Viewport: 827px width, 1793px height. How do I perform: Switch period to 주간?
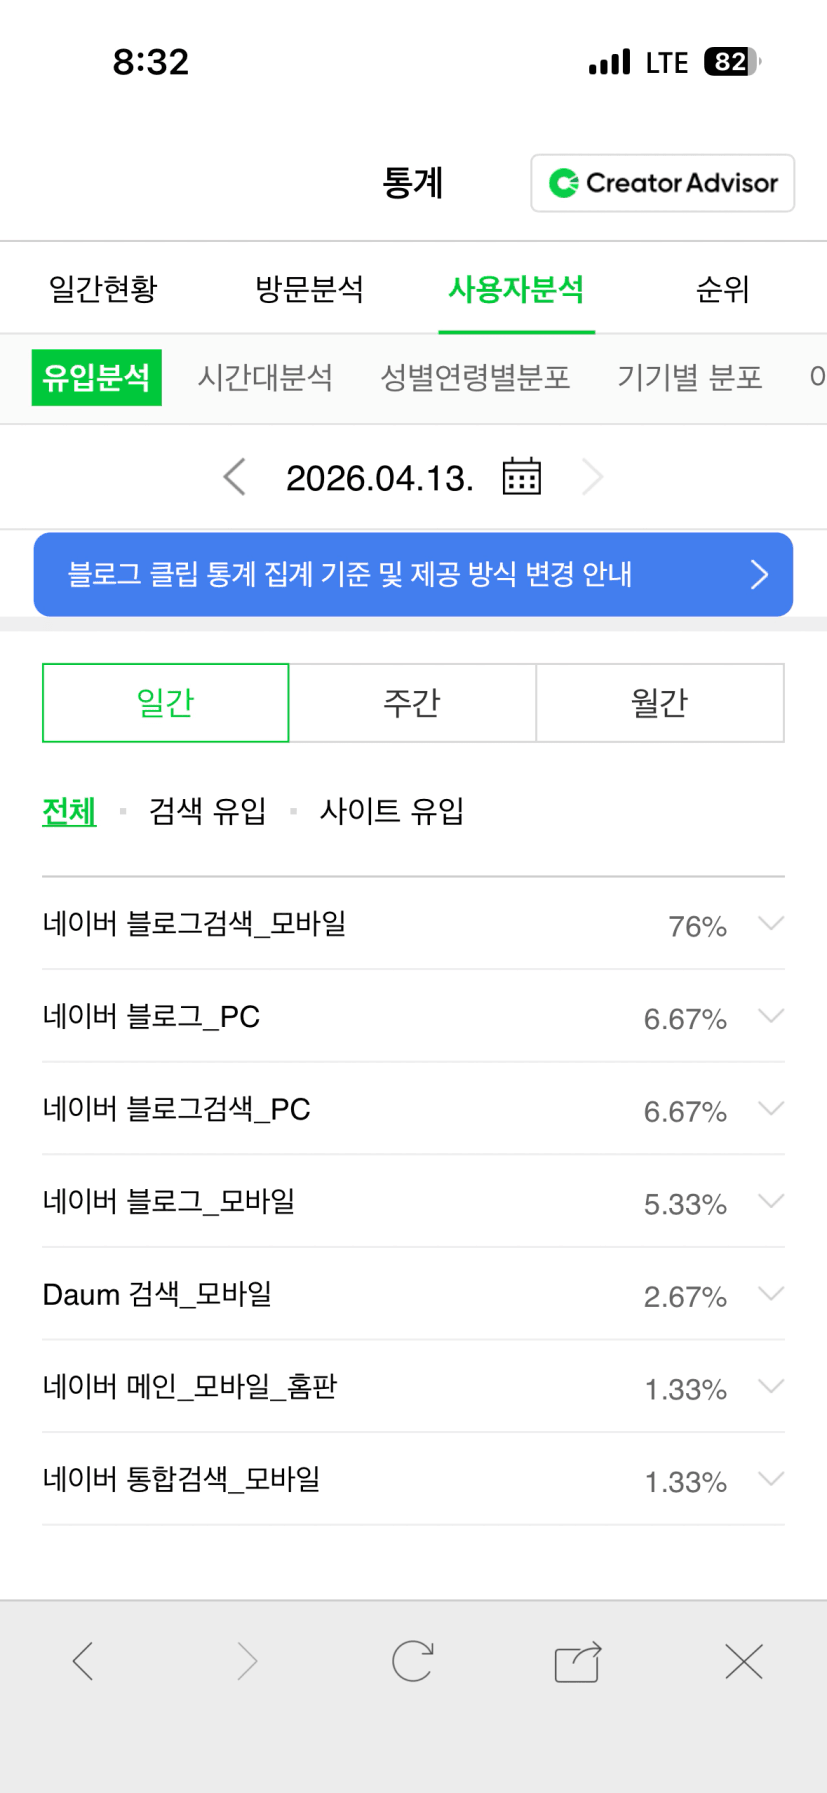coord(412,703)
